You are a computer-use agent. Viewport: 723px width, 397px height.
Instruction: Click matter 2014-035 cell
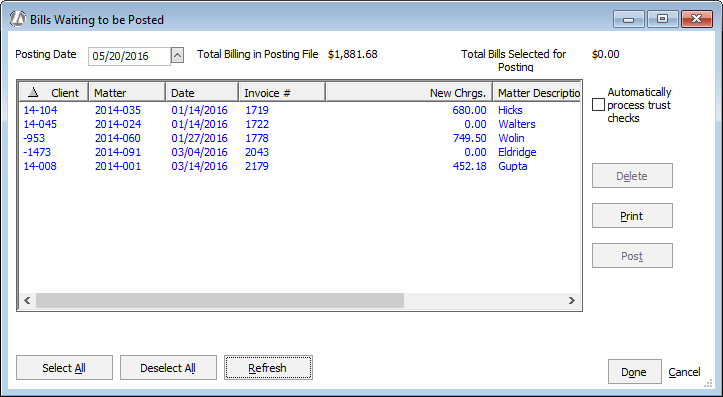(x=118, y=110)
